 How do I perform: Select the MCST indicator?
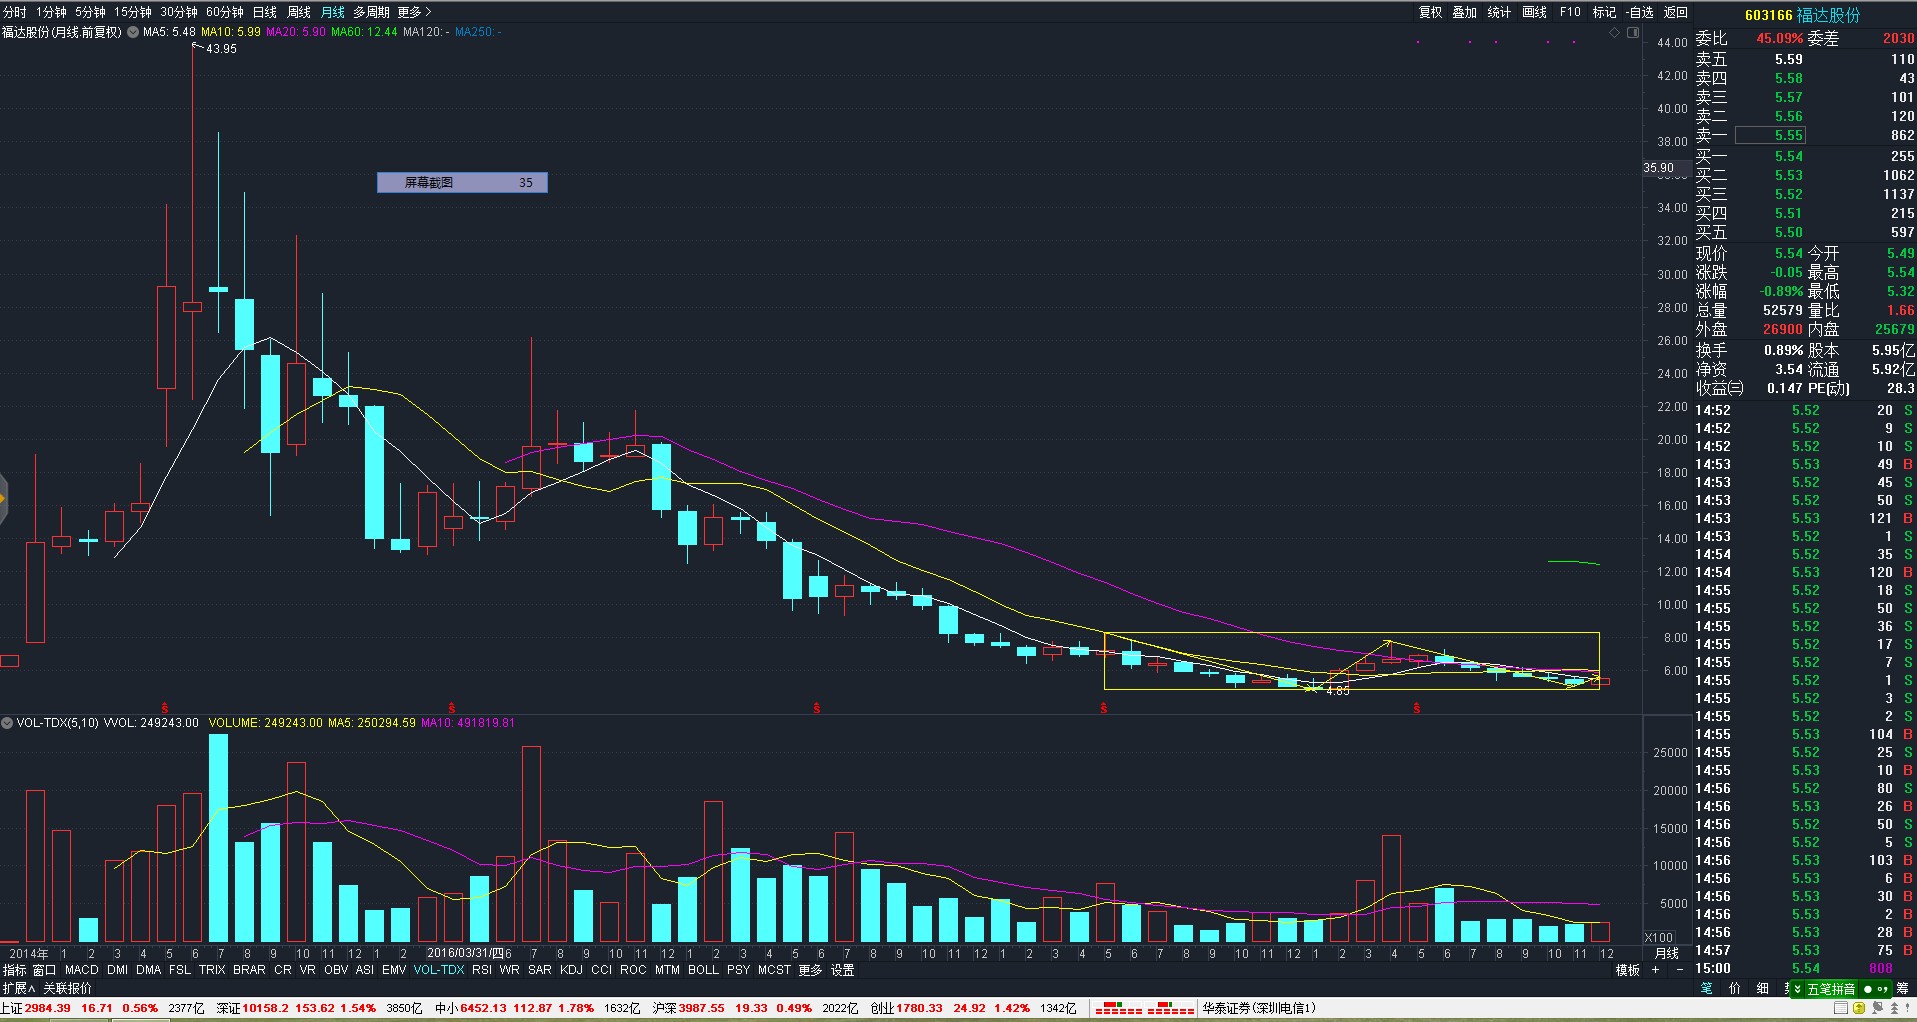[774, 970]
